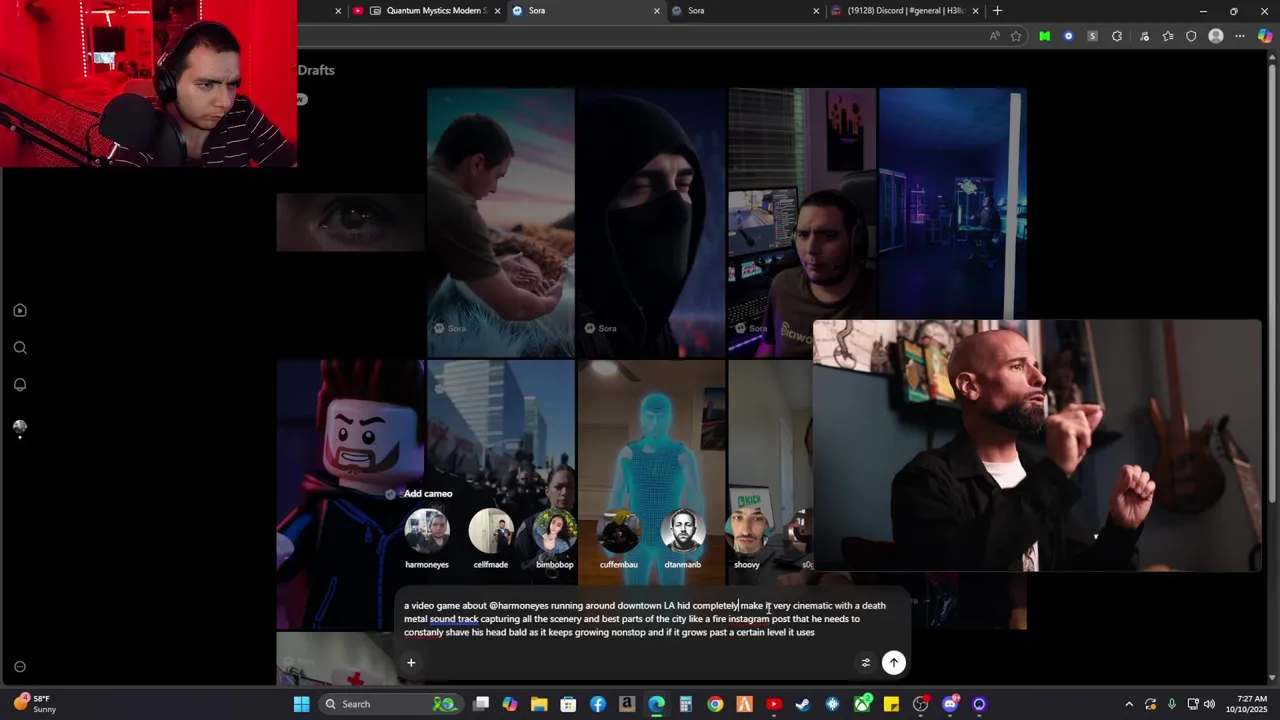Submit the prompt with the arrow button

coord(894,662)
